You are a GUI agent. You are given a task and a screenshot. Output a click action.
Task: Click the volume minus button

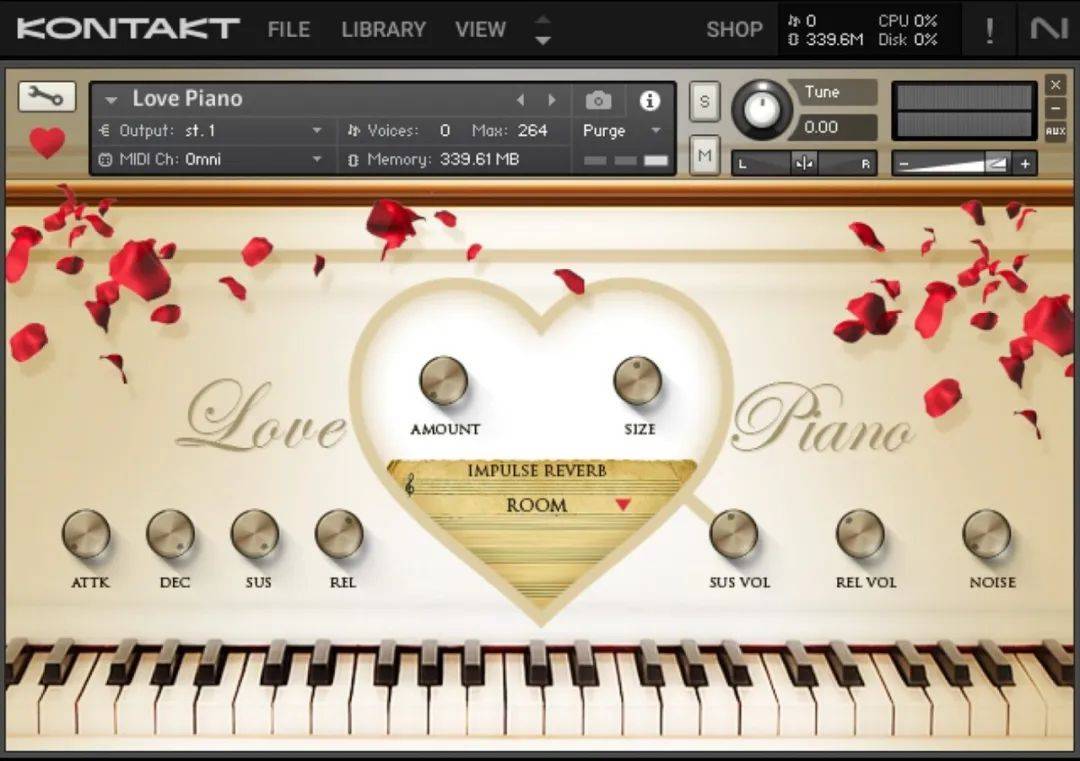pos(904,164)
